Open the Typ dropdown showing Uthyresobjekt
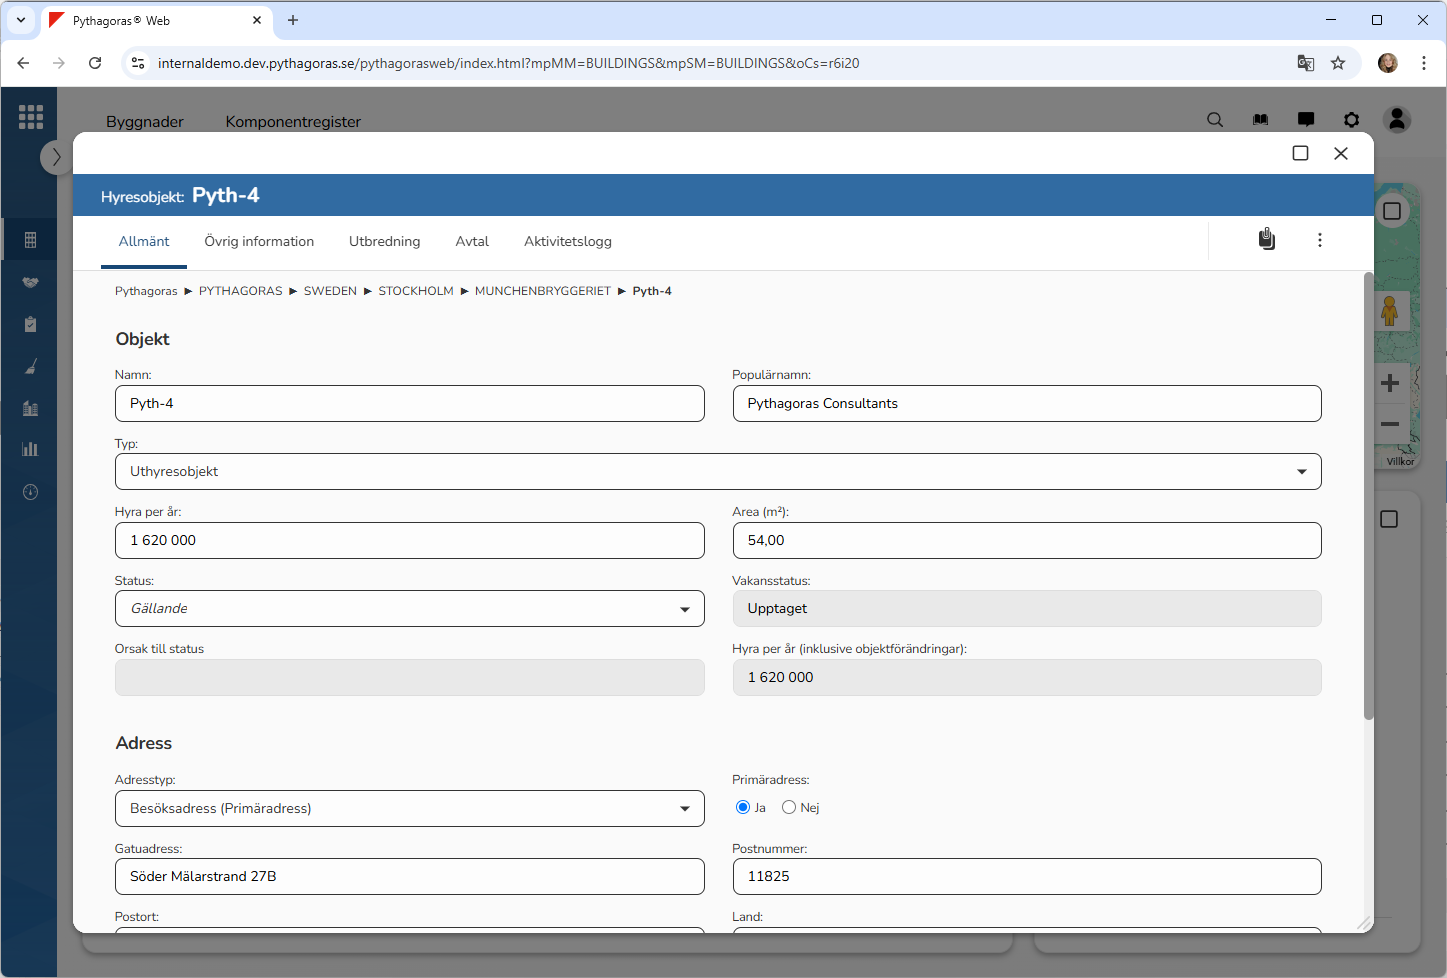The height and width of the screenshot is (978, 1447). [x=718, y=472]
